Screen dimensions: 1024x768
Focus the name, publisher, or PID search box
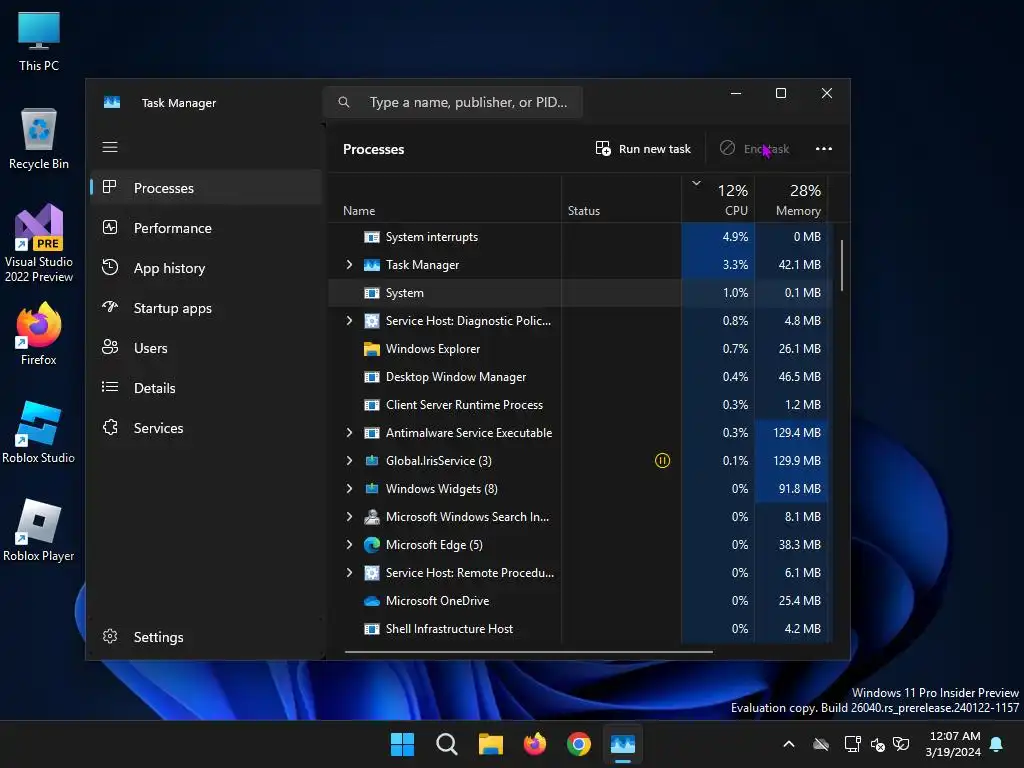[x=453, y=102]
